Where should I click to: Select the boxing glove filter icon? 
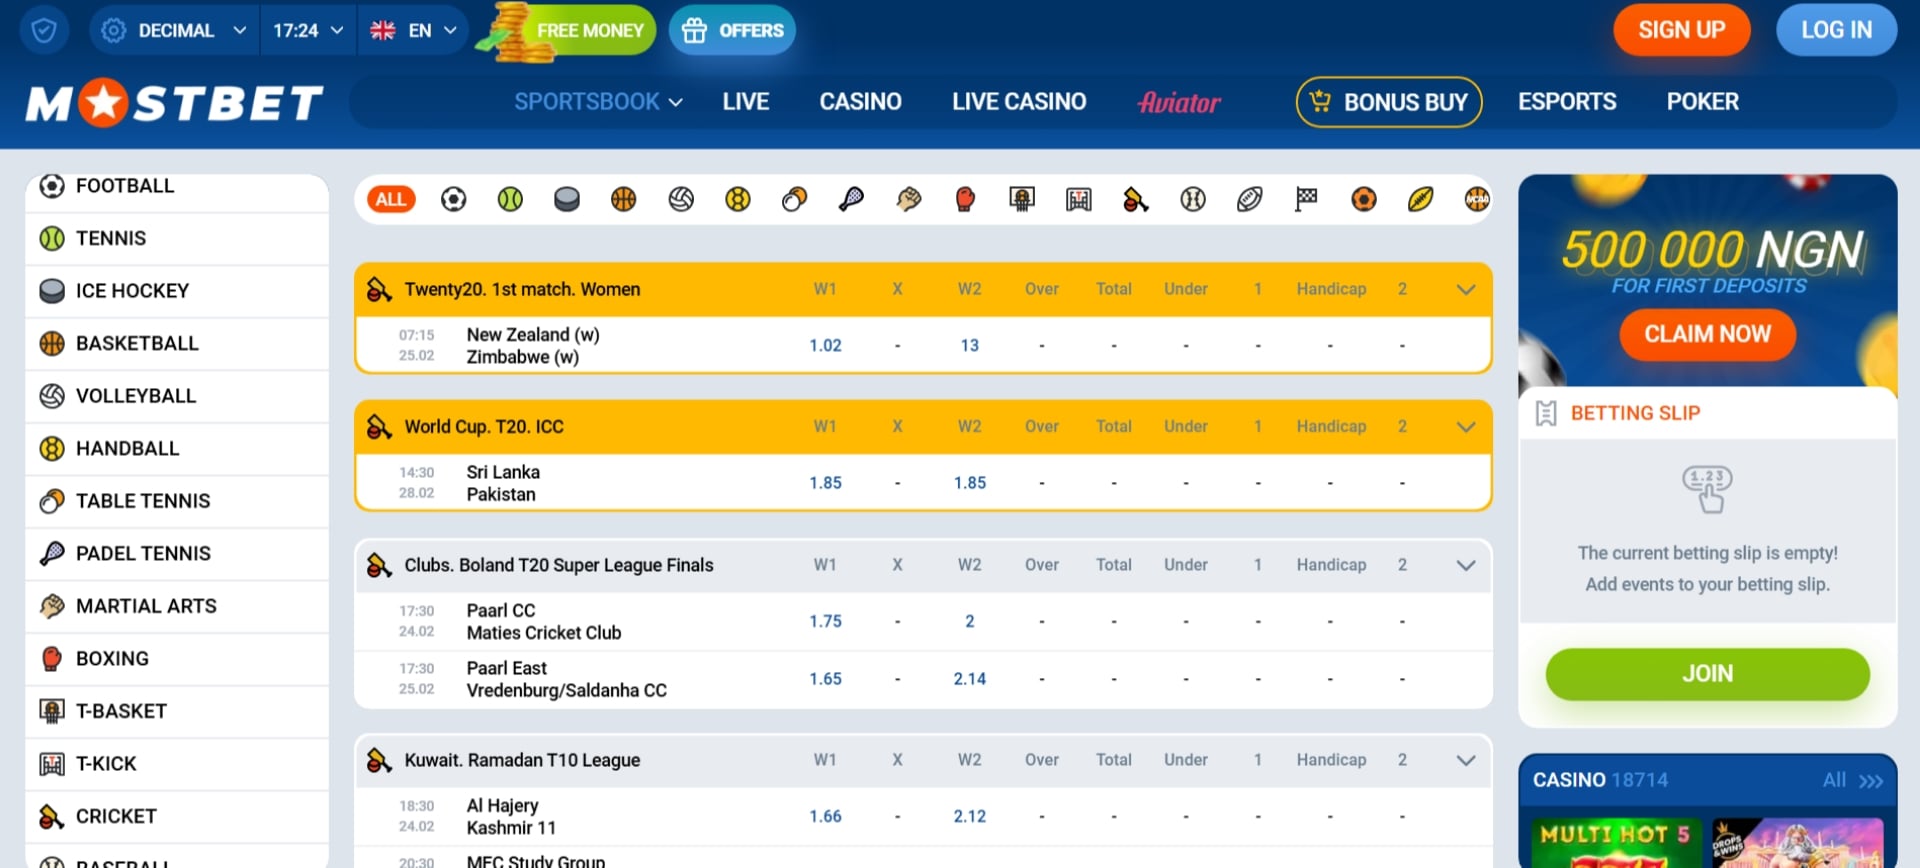[x=965, y=199]
